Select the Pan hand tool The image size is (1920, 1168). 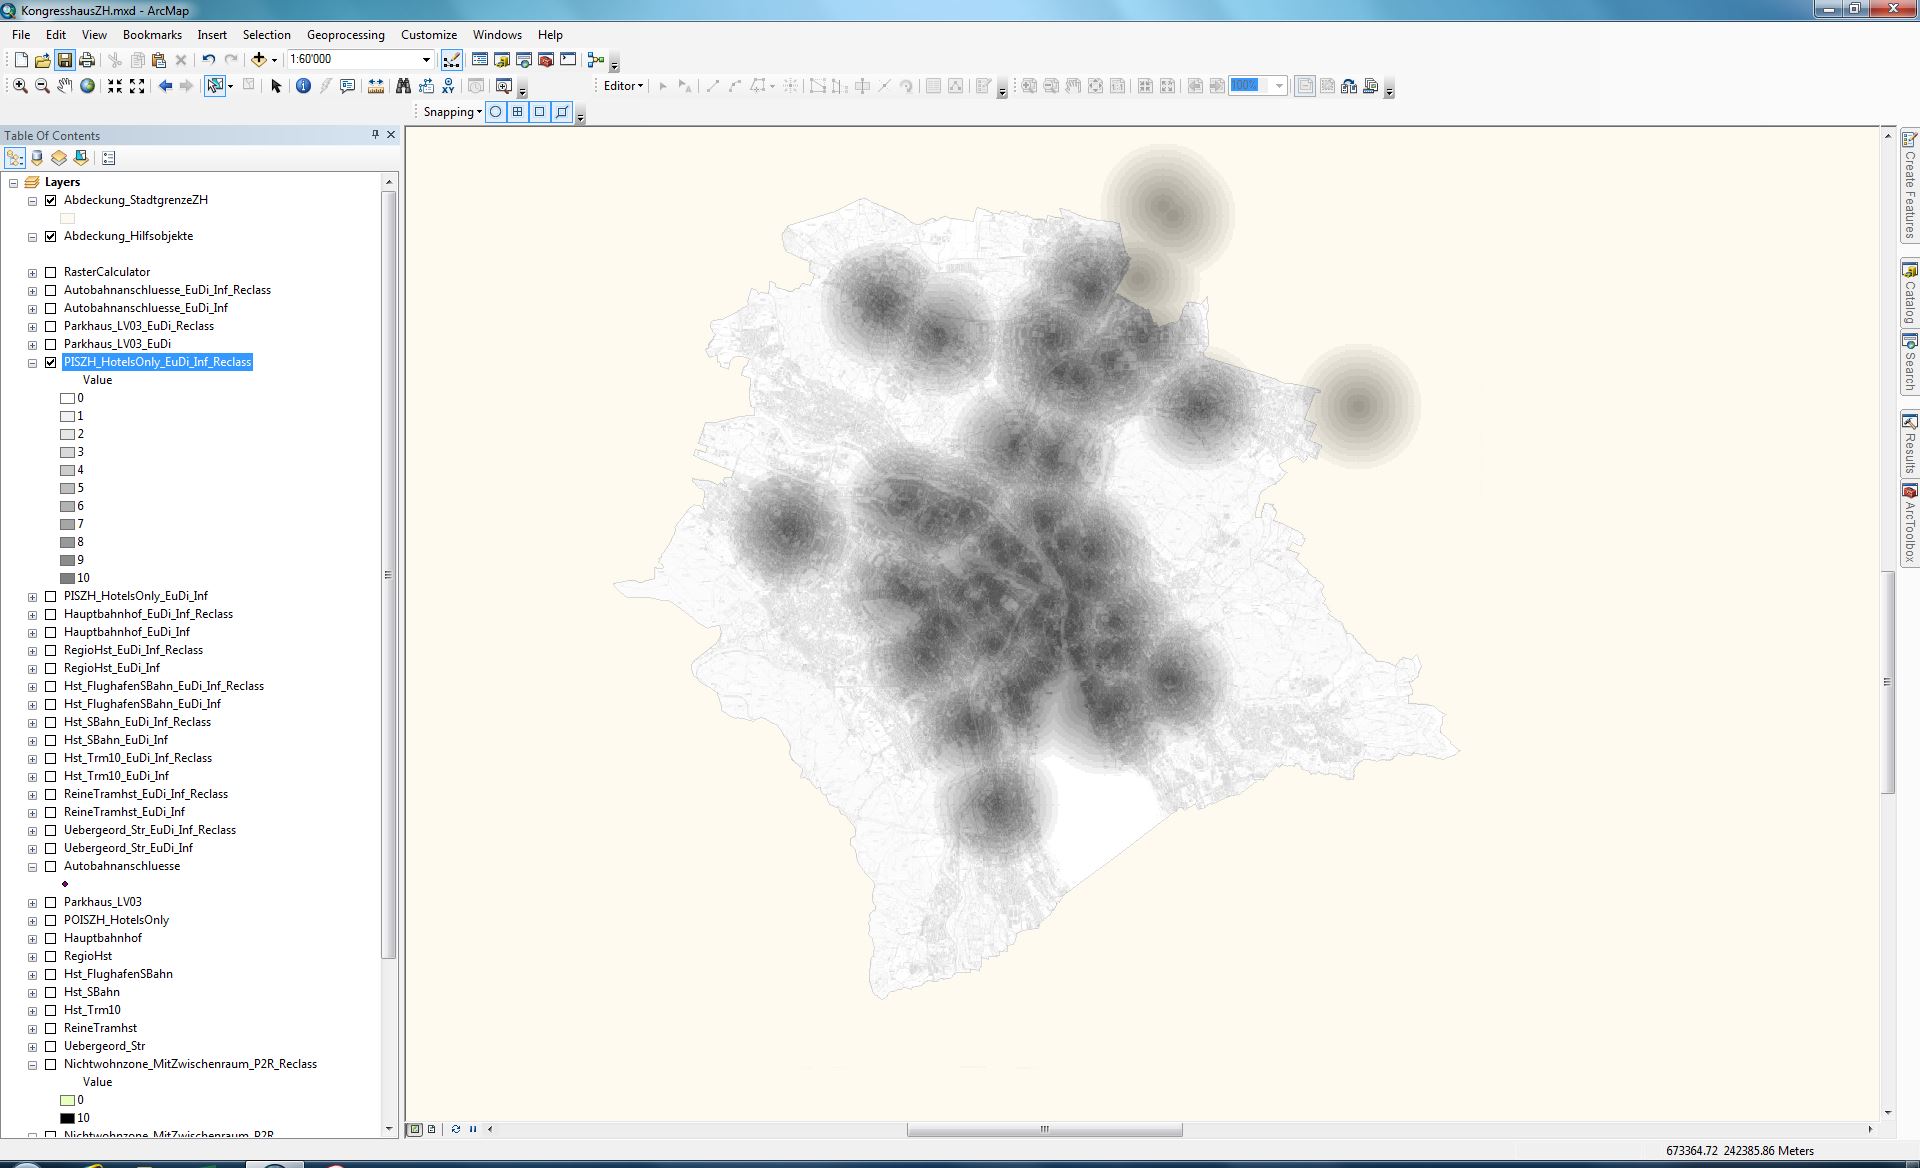click(x=65, y=86)
